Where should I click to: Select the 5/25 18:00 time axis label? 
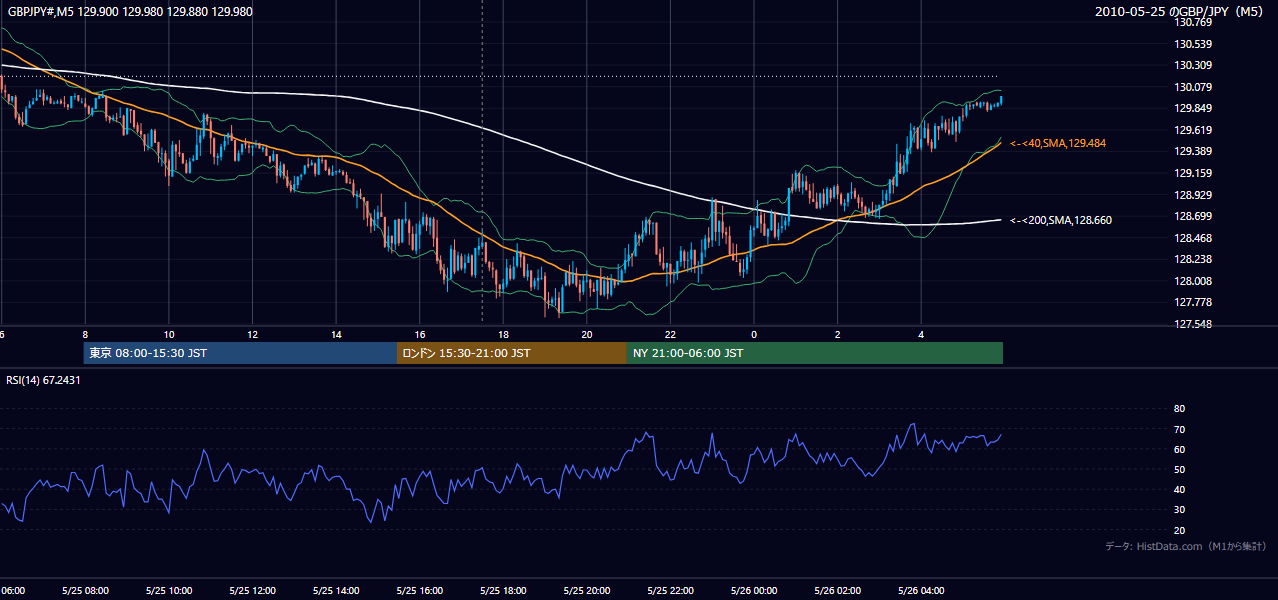point(503,591)
